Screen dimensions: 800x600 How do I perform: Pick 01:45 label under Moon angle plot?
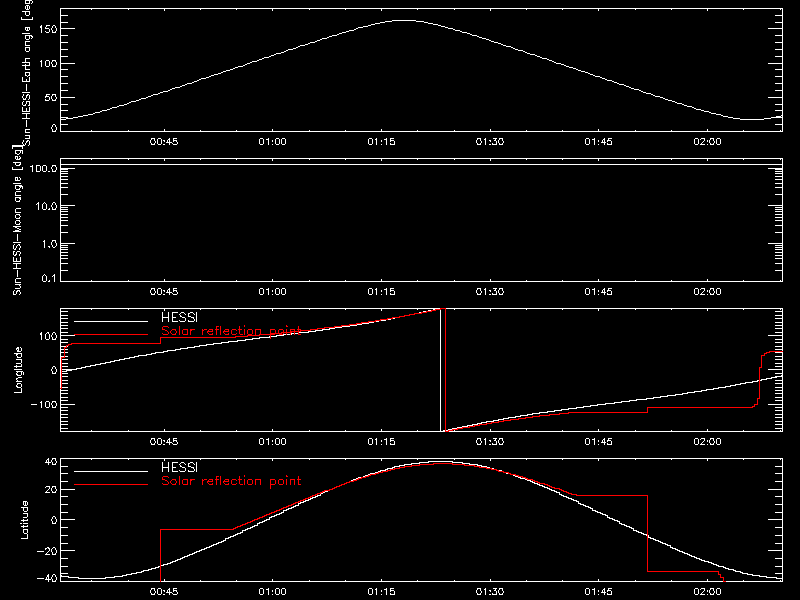click(x=598, y=292)
